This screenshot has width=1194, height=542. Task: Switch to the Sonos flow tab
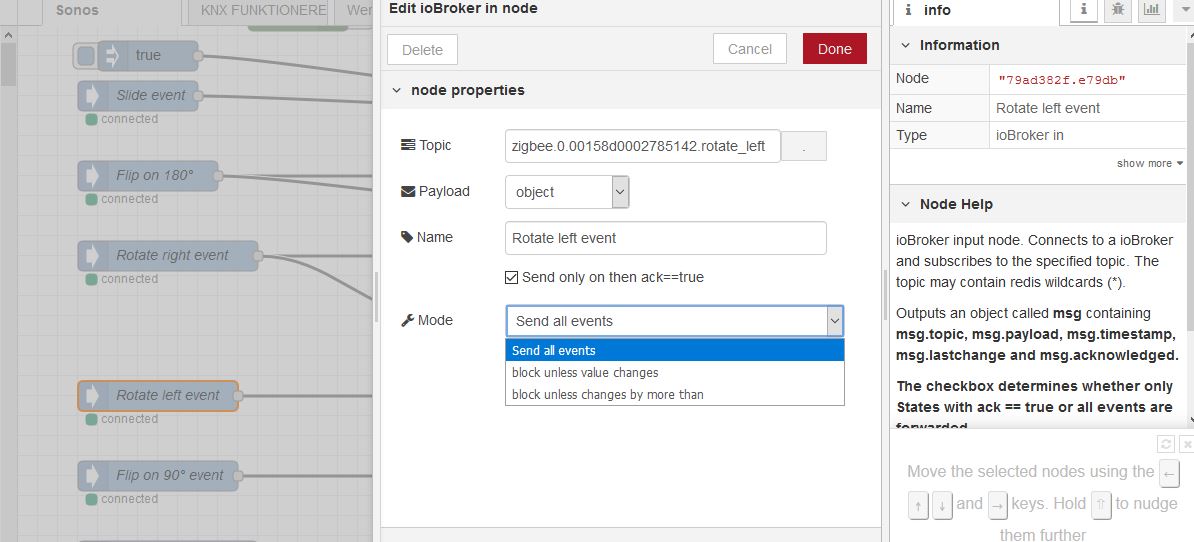pyautogui.click(x=110, y=11)
